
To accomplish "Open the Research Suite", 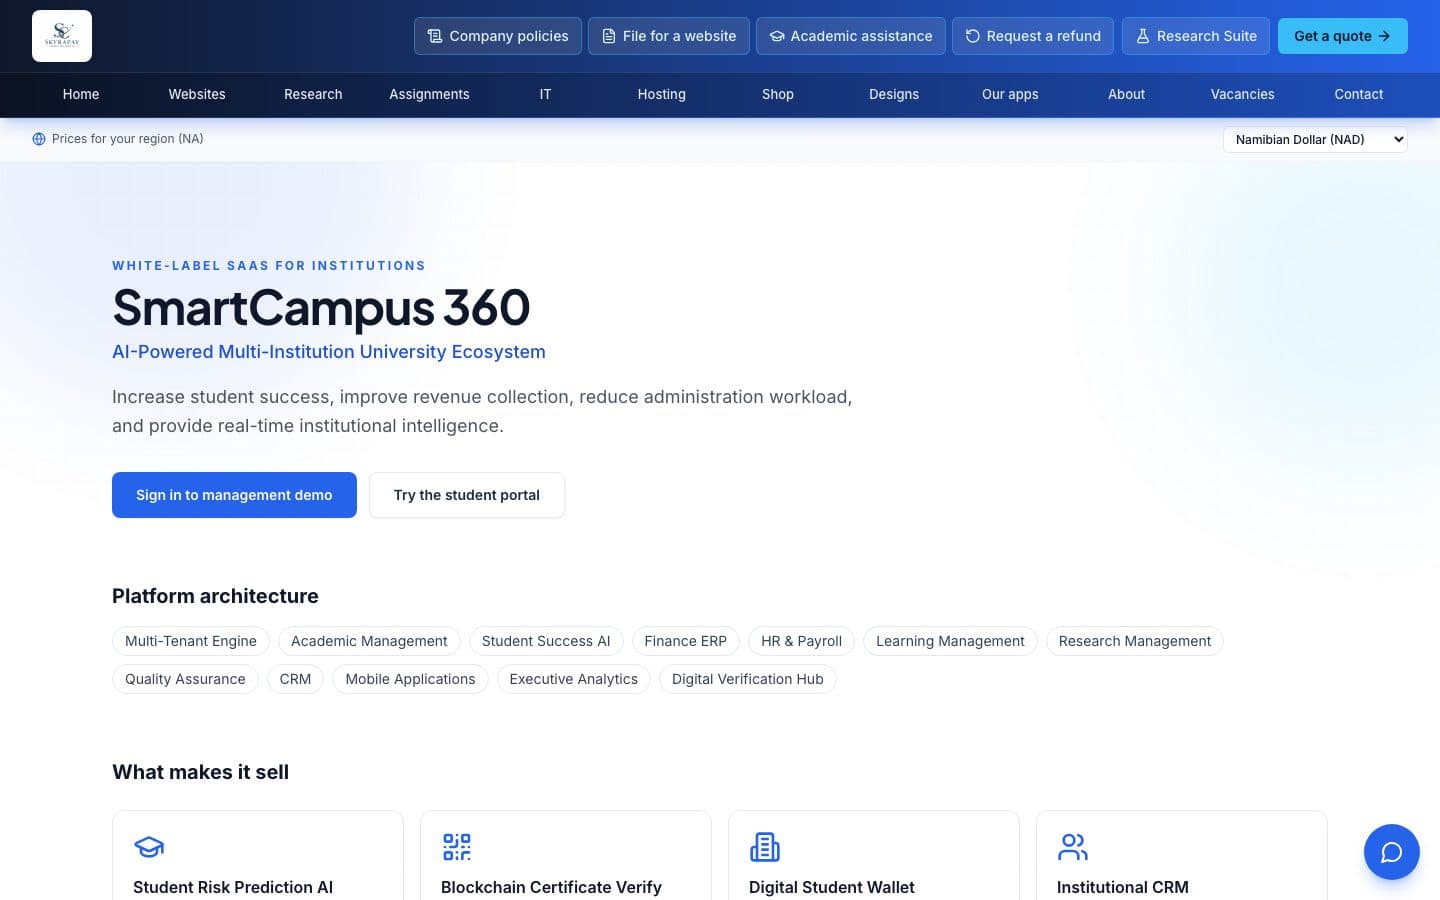I will (1196, 36).
